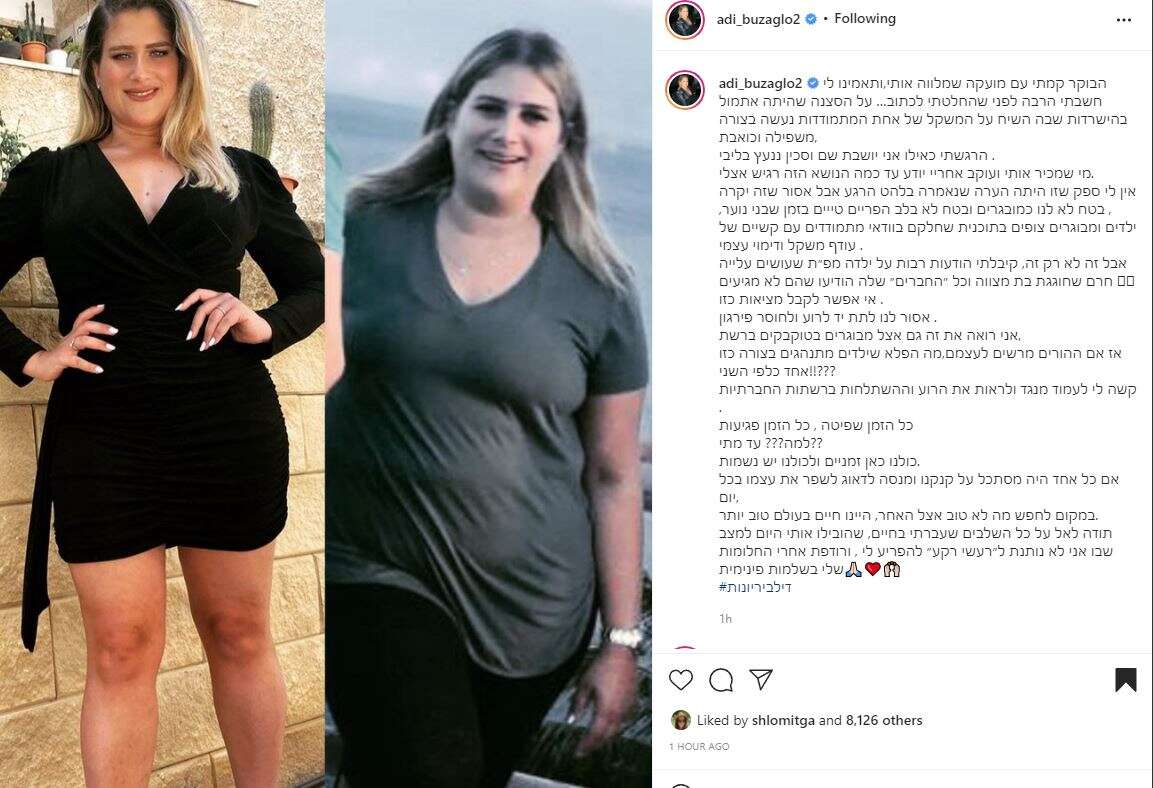Click adi_buzaglo2 profile picture in header
1153x788 pixels.
coord(685,20)
